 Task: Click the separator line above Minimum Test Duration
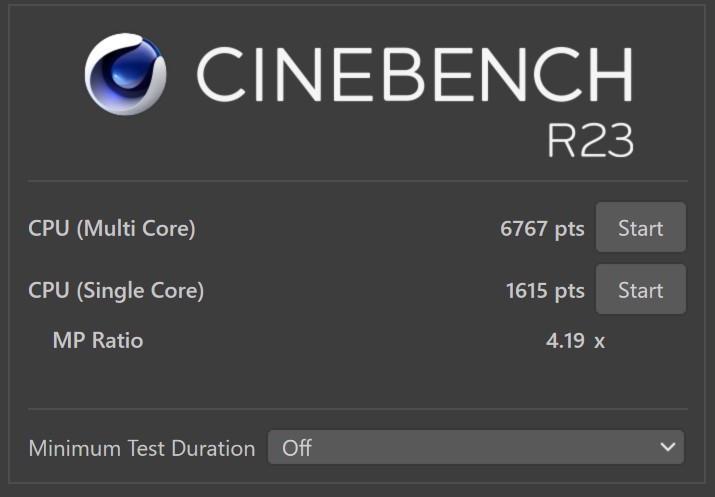358,409
